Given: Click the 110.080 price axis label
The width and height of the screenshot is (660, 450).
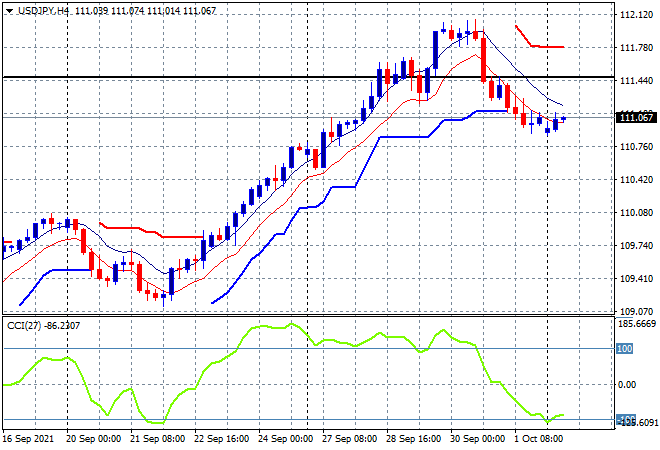Looking at the screenshot, I should point(636,213).
